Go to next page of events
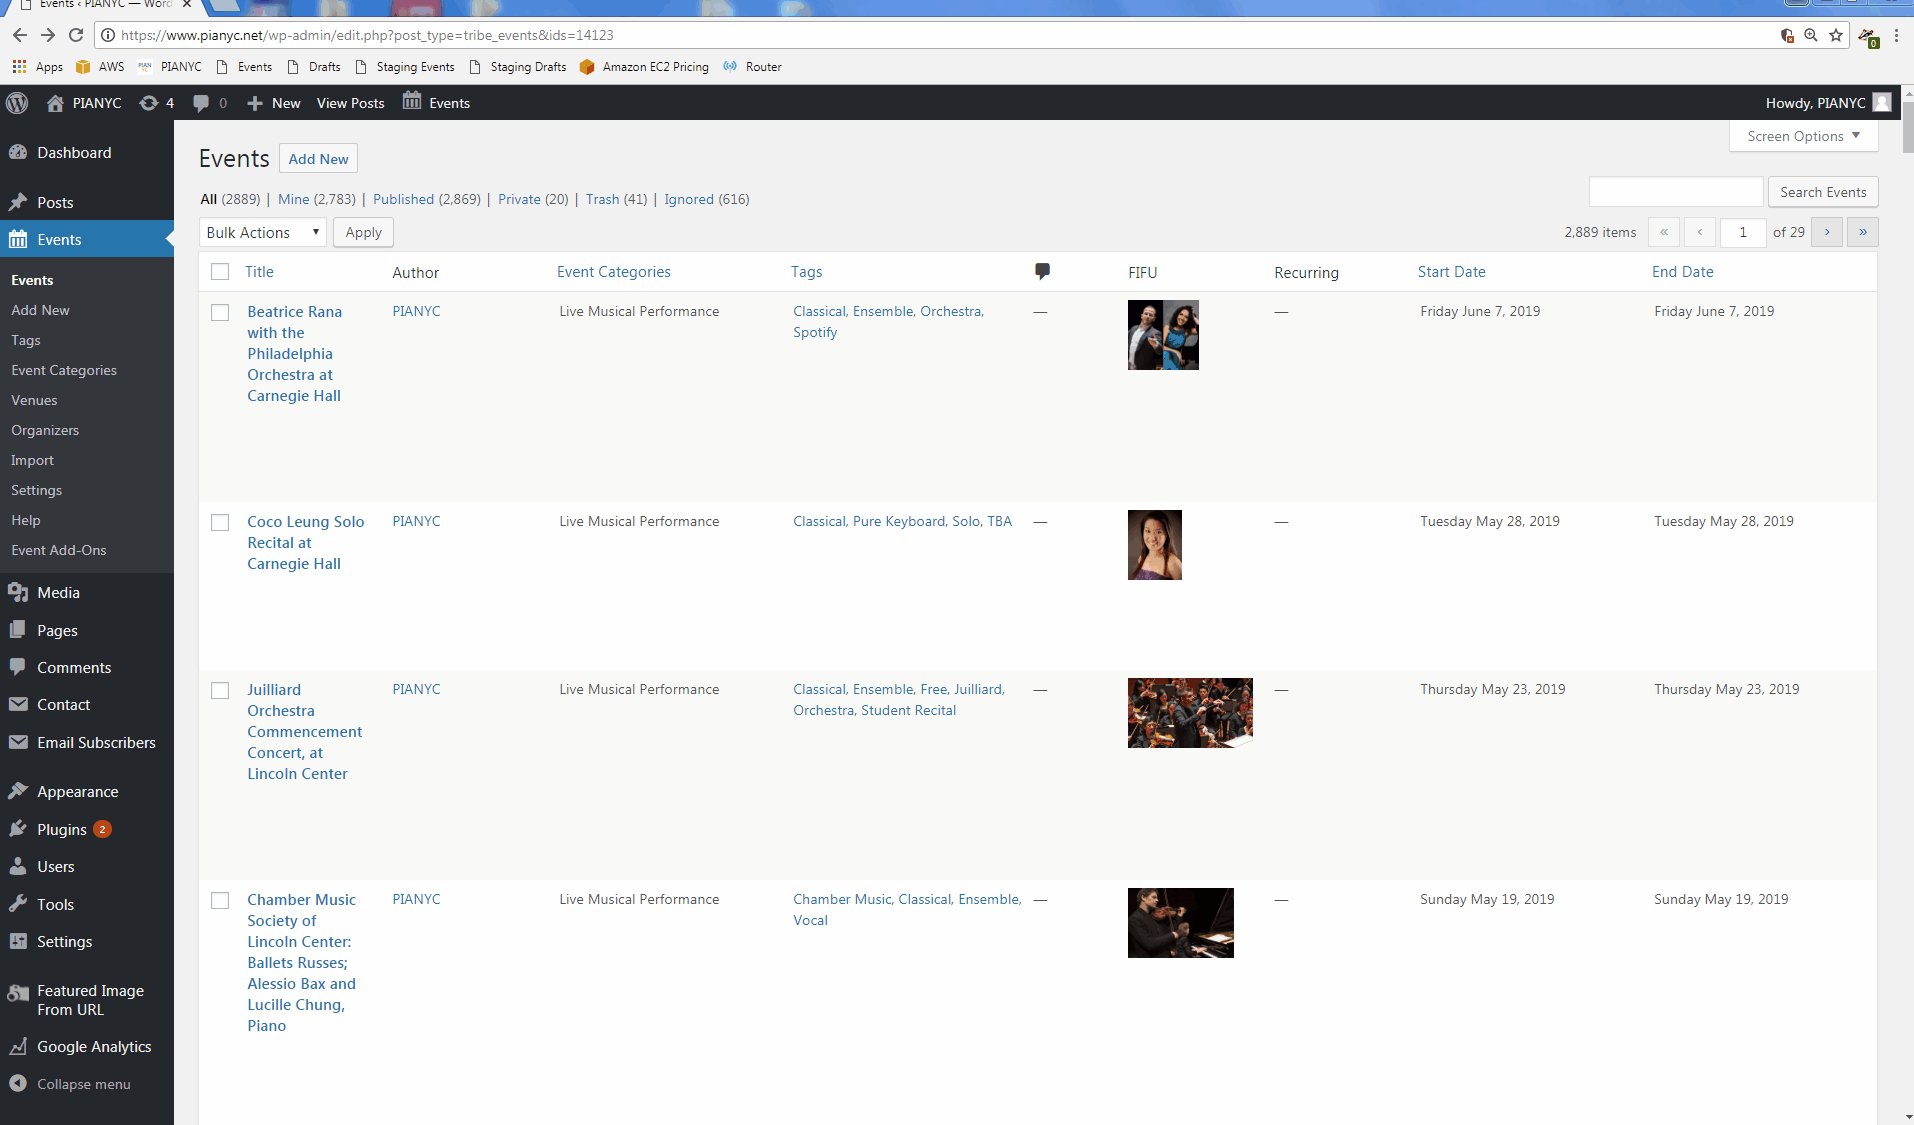 (1827, 232)
